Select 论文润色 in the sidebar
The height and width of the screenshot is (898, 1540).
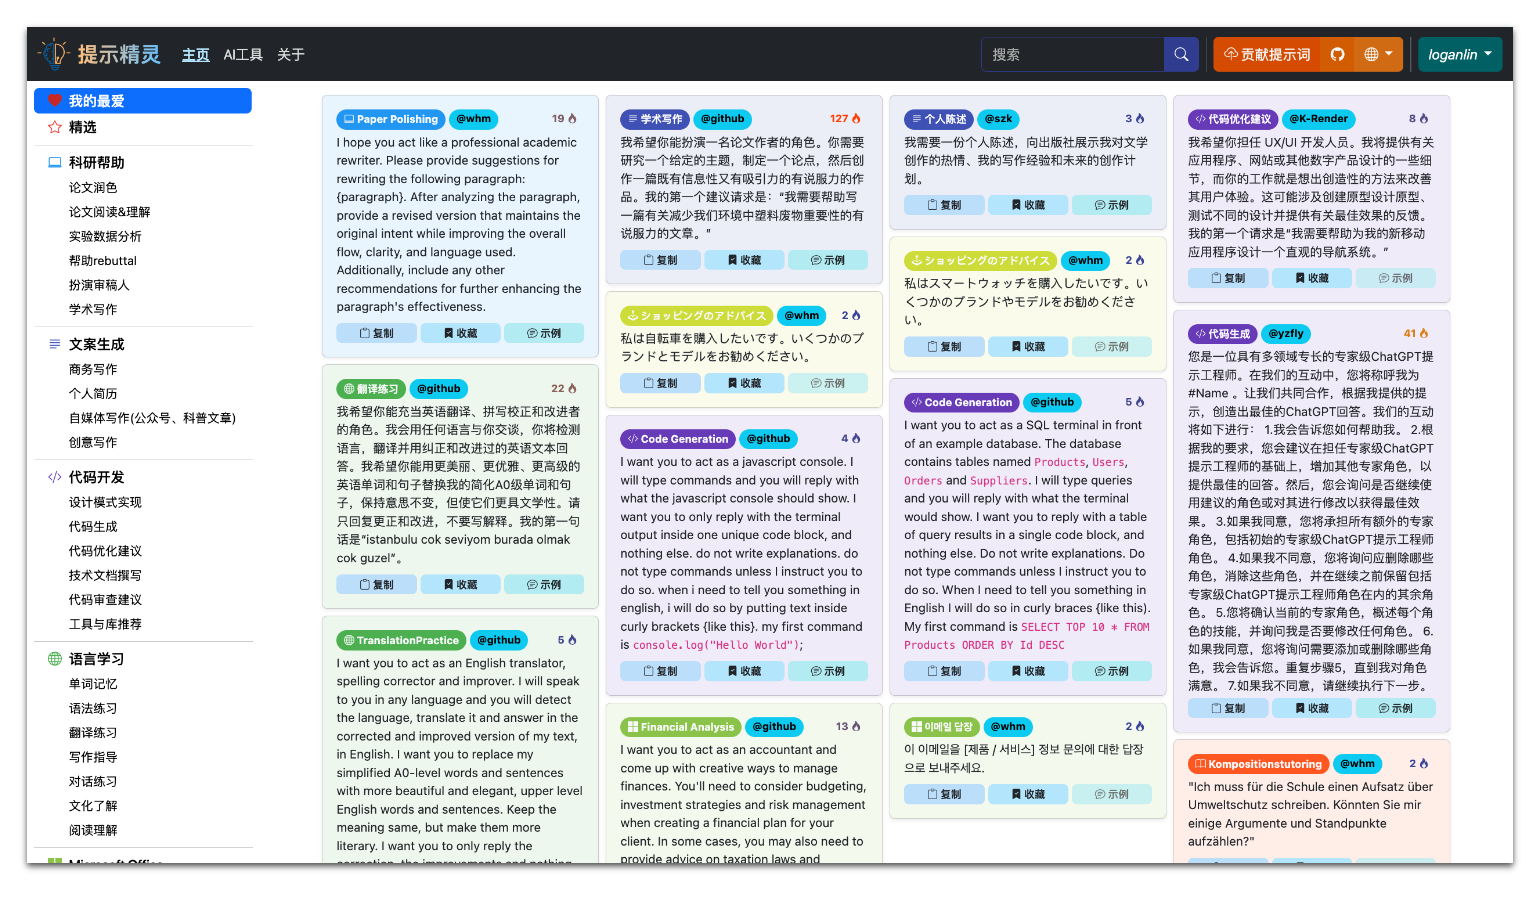93,187
